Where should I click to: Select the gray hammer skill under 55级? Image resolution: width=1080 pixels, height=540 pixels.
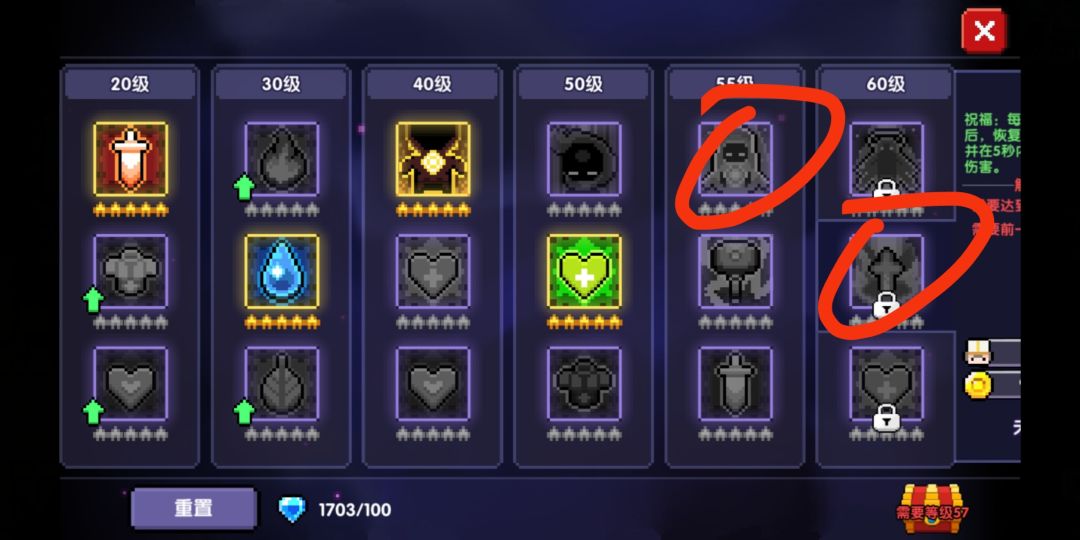[735, 271]
